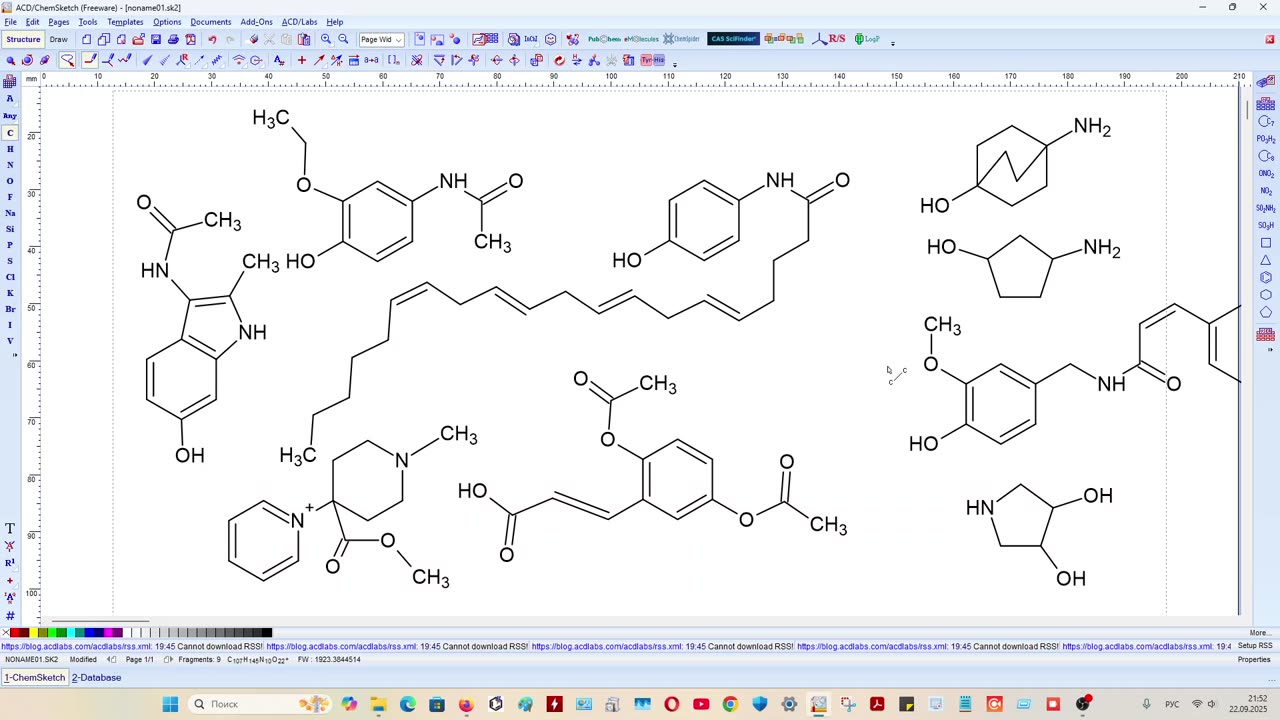Insert the PO3H2 radical template

[x=1266, y=139]
